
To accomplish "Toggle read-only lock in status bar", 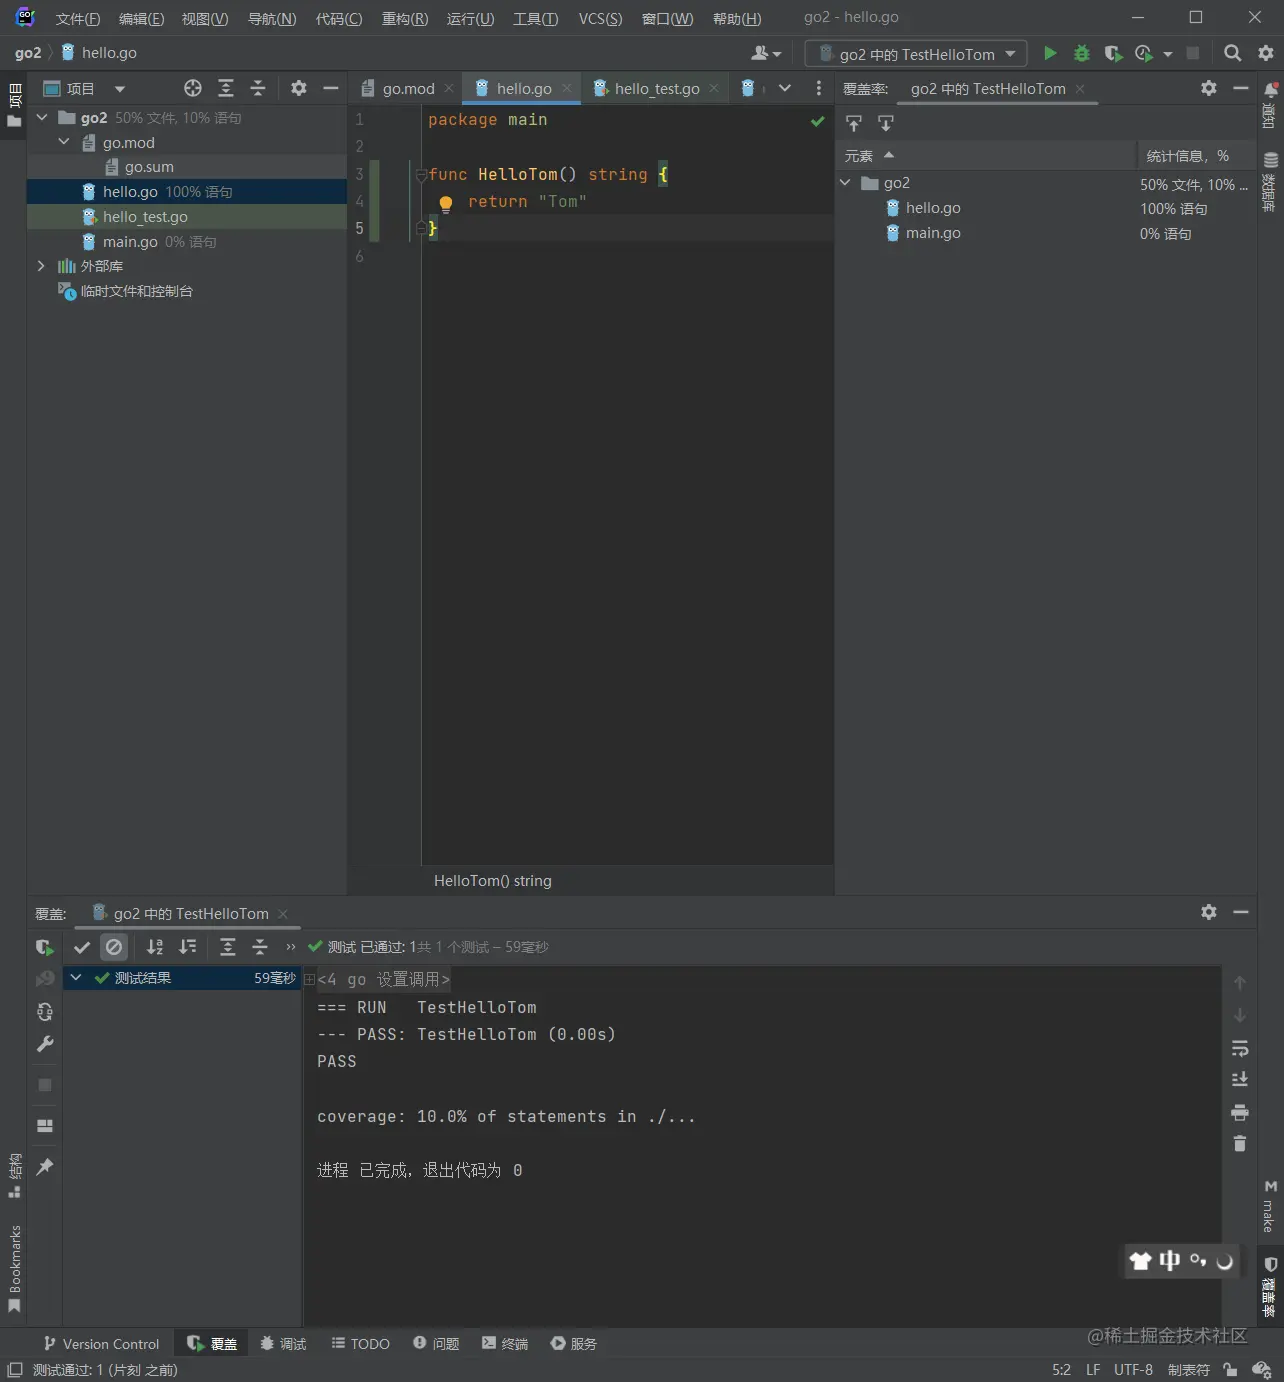I will [x=1230, y=1370].
